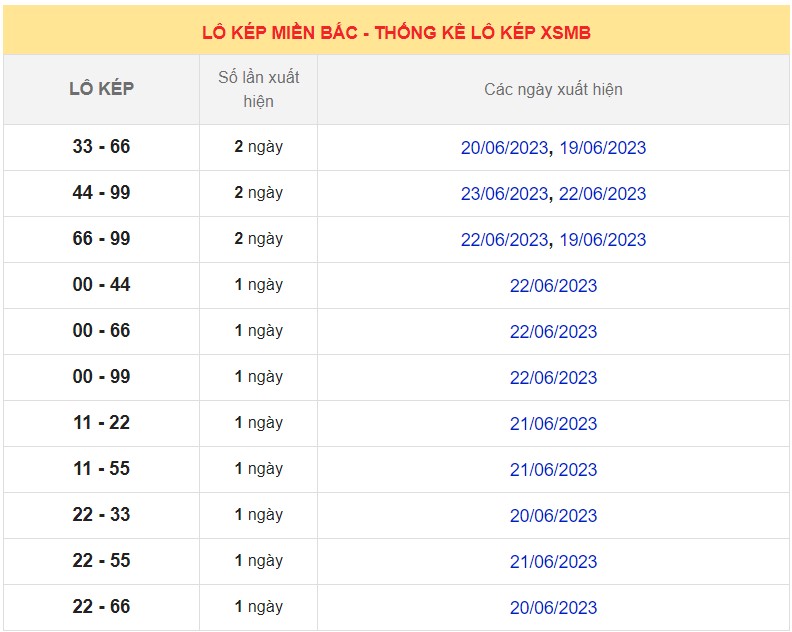Open the 19/06/2023 link in row 66 - 99
The height and width of the screenshot is (632, 792).
point(603,239)
